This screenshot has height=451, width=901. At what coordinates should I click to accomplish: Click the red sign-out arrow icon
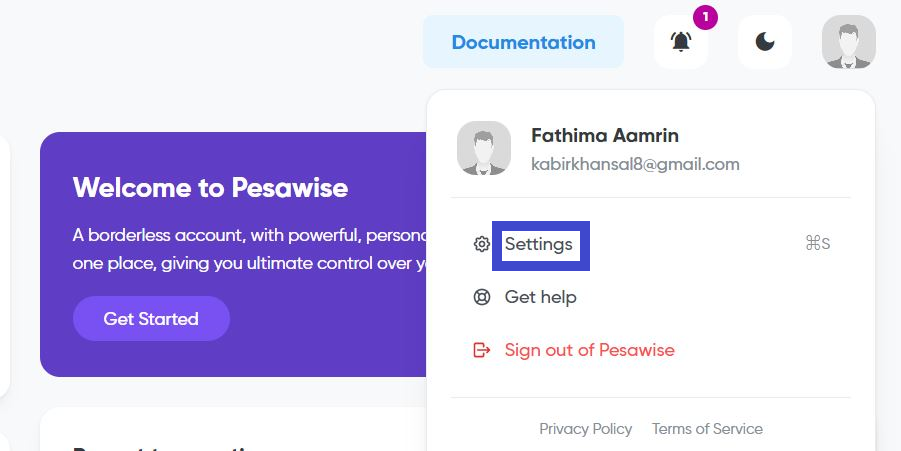coord(482,350)
